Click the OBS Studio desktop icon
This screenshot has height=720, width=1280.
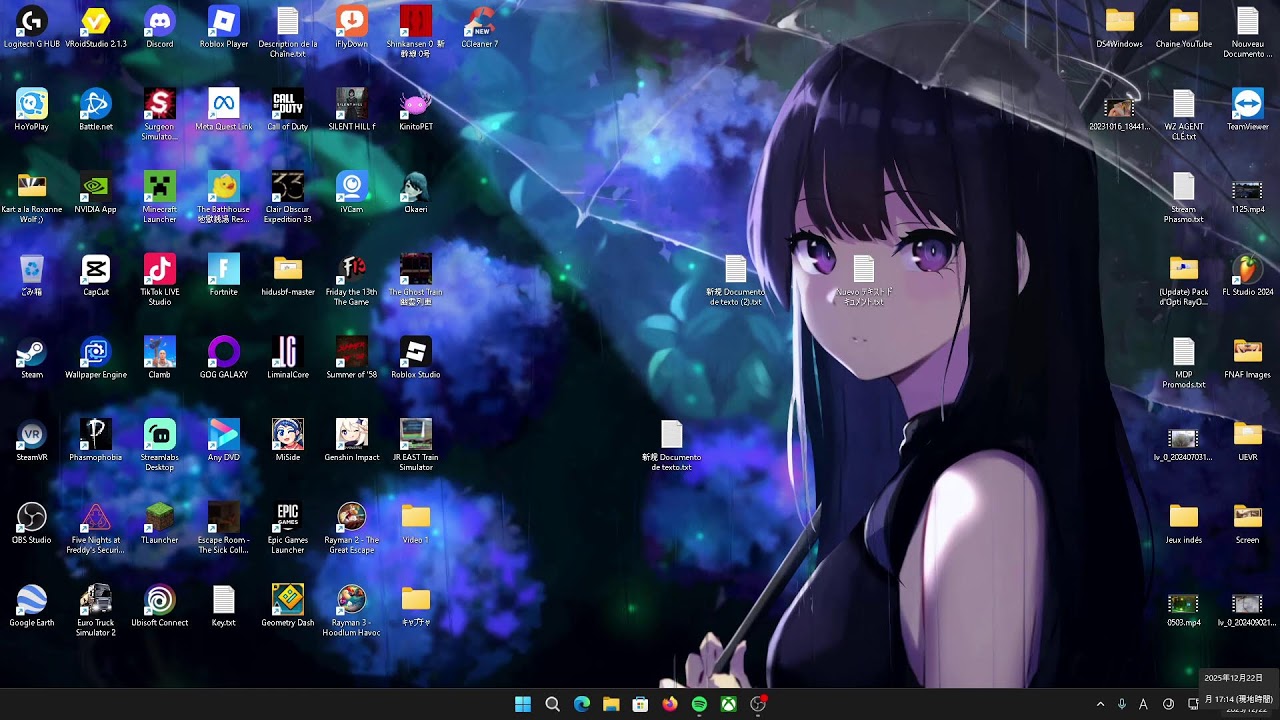pyautogui.click(x=32, y=523)
